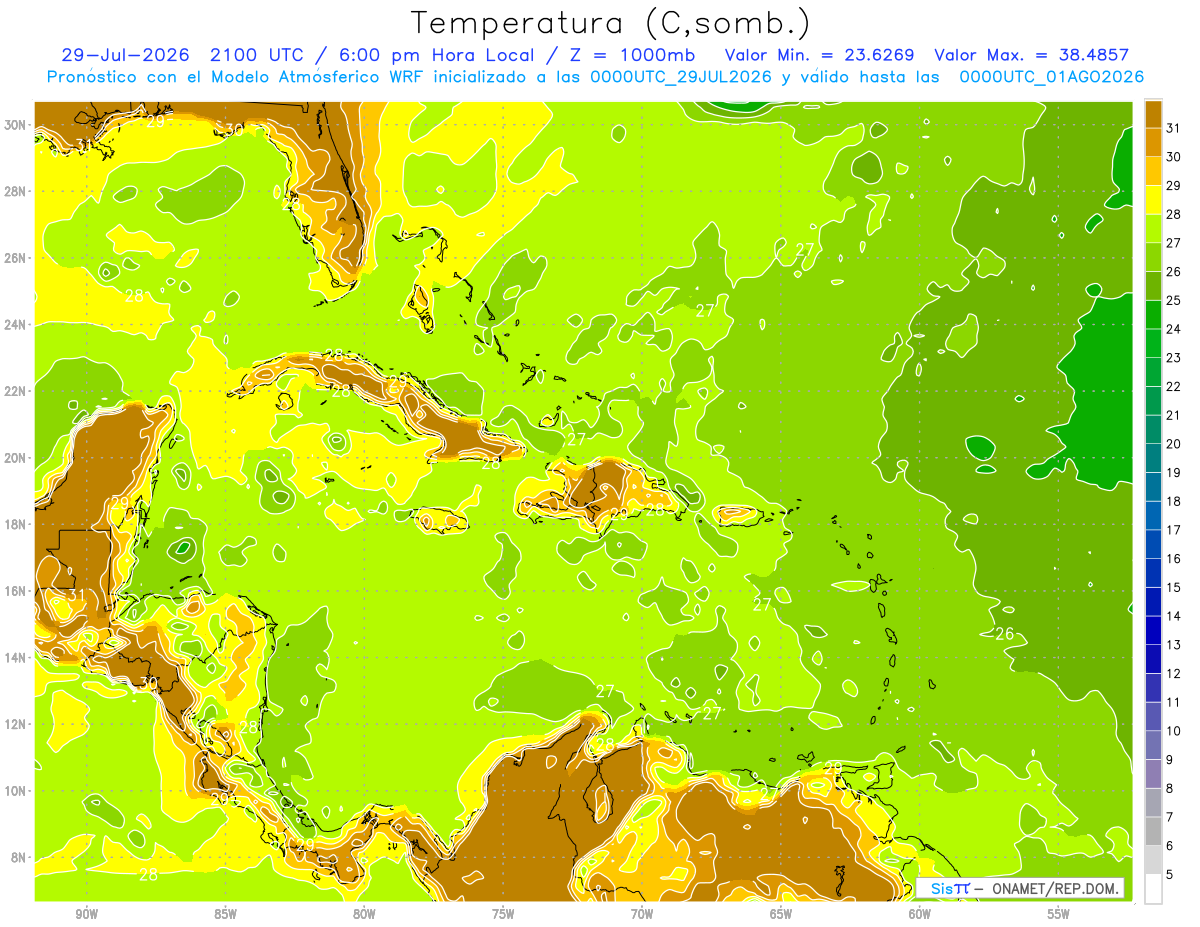
Task: Click color scale label "21"
Action: tap(1174, 415)
